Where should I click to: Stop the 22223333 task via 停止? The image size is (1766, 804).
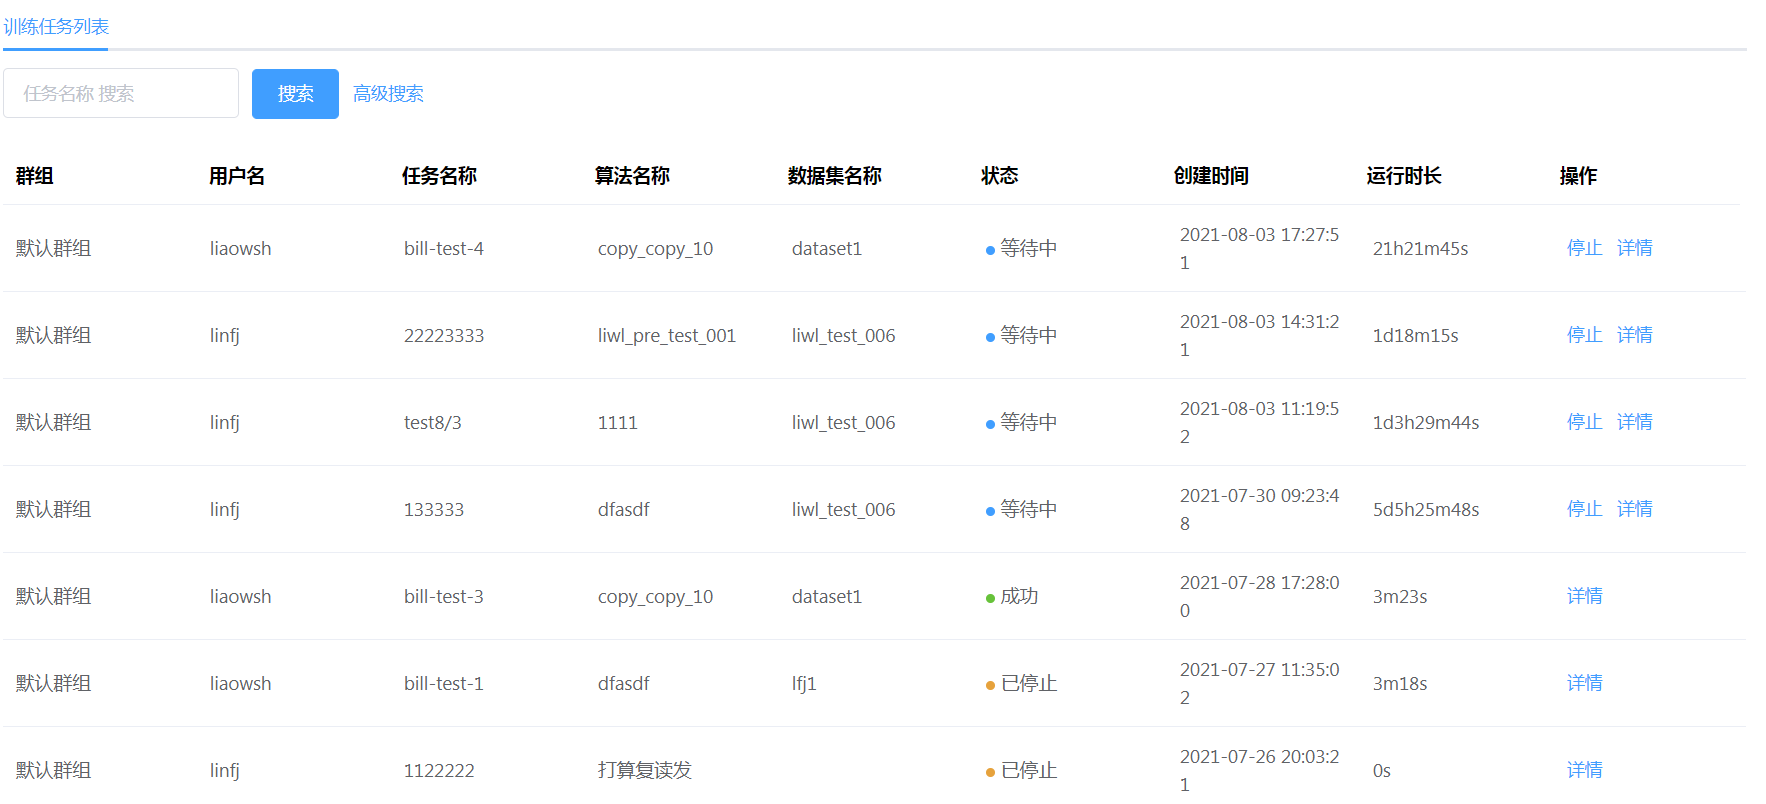[1584, 335]
